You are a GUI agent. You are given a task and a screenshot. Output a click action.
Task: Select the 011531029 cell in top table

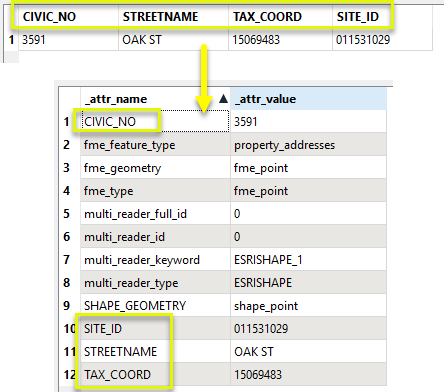click(x=382, y=40)
